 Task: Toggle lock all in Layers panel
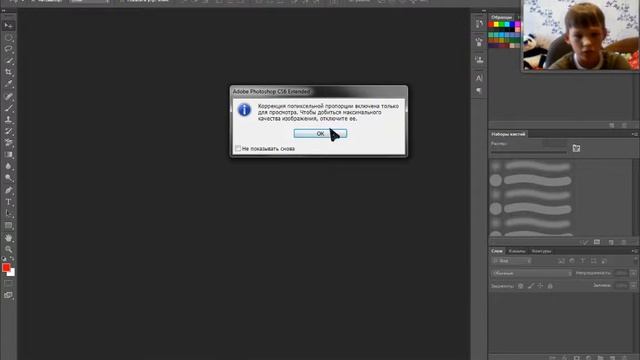pyautogui.click(x=550, y=286)
